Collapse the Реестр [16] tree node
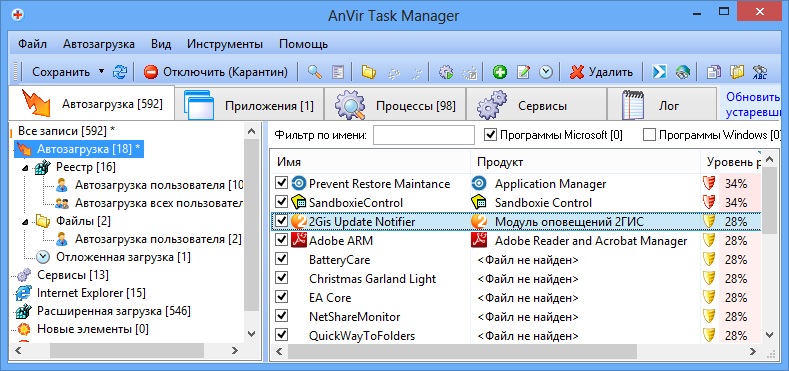789x371 pixels. [x=25, y=167]
